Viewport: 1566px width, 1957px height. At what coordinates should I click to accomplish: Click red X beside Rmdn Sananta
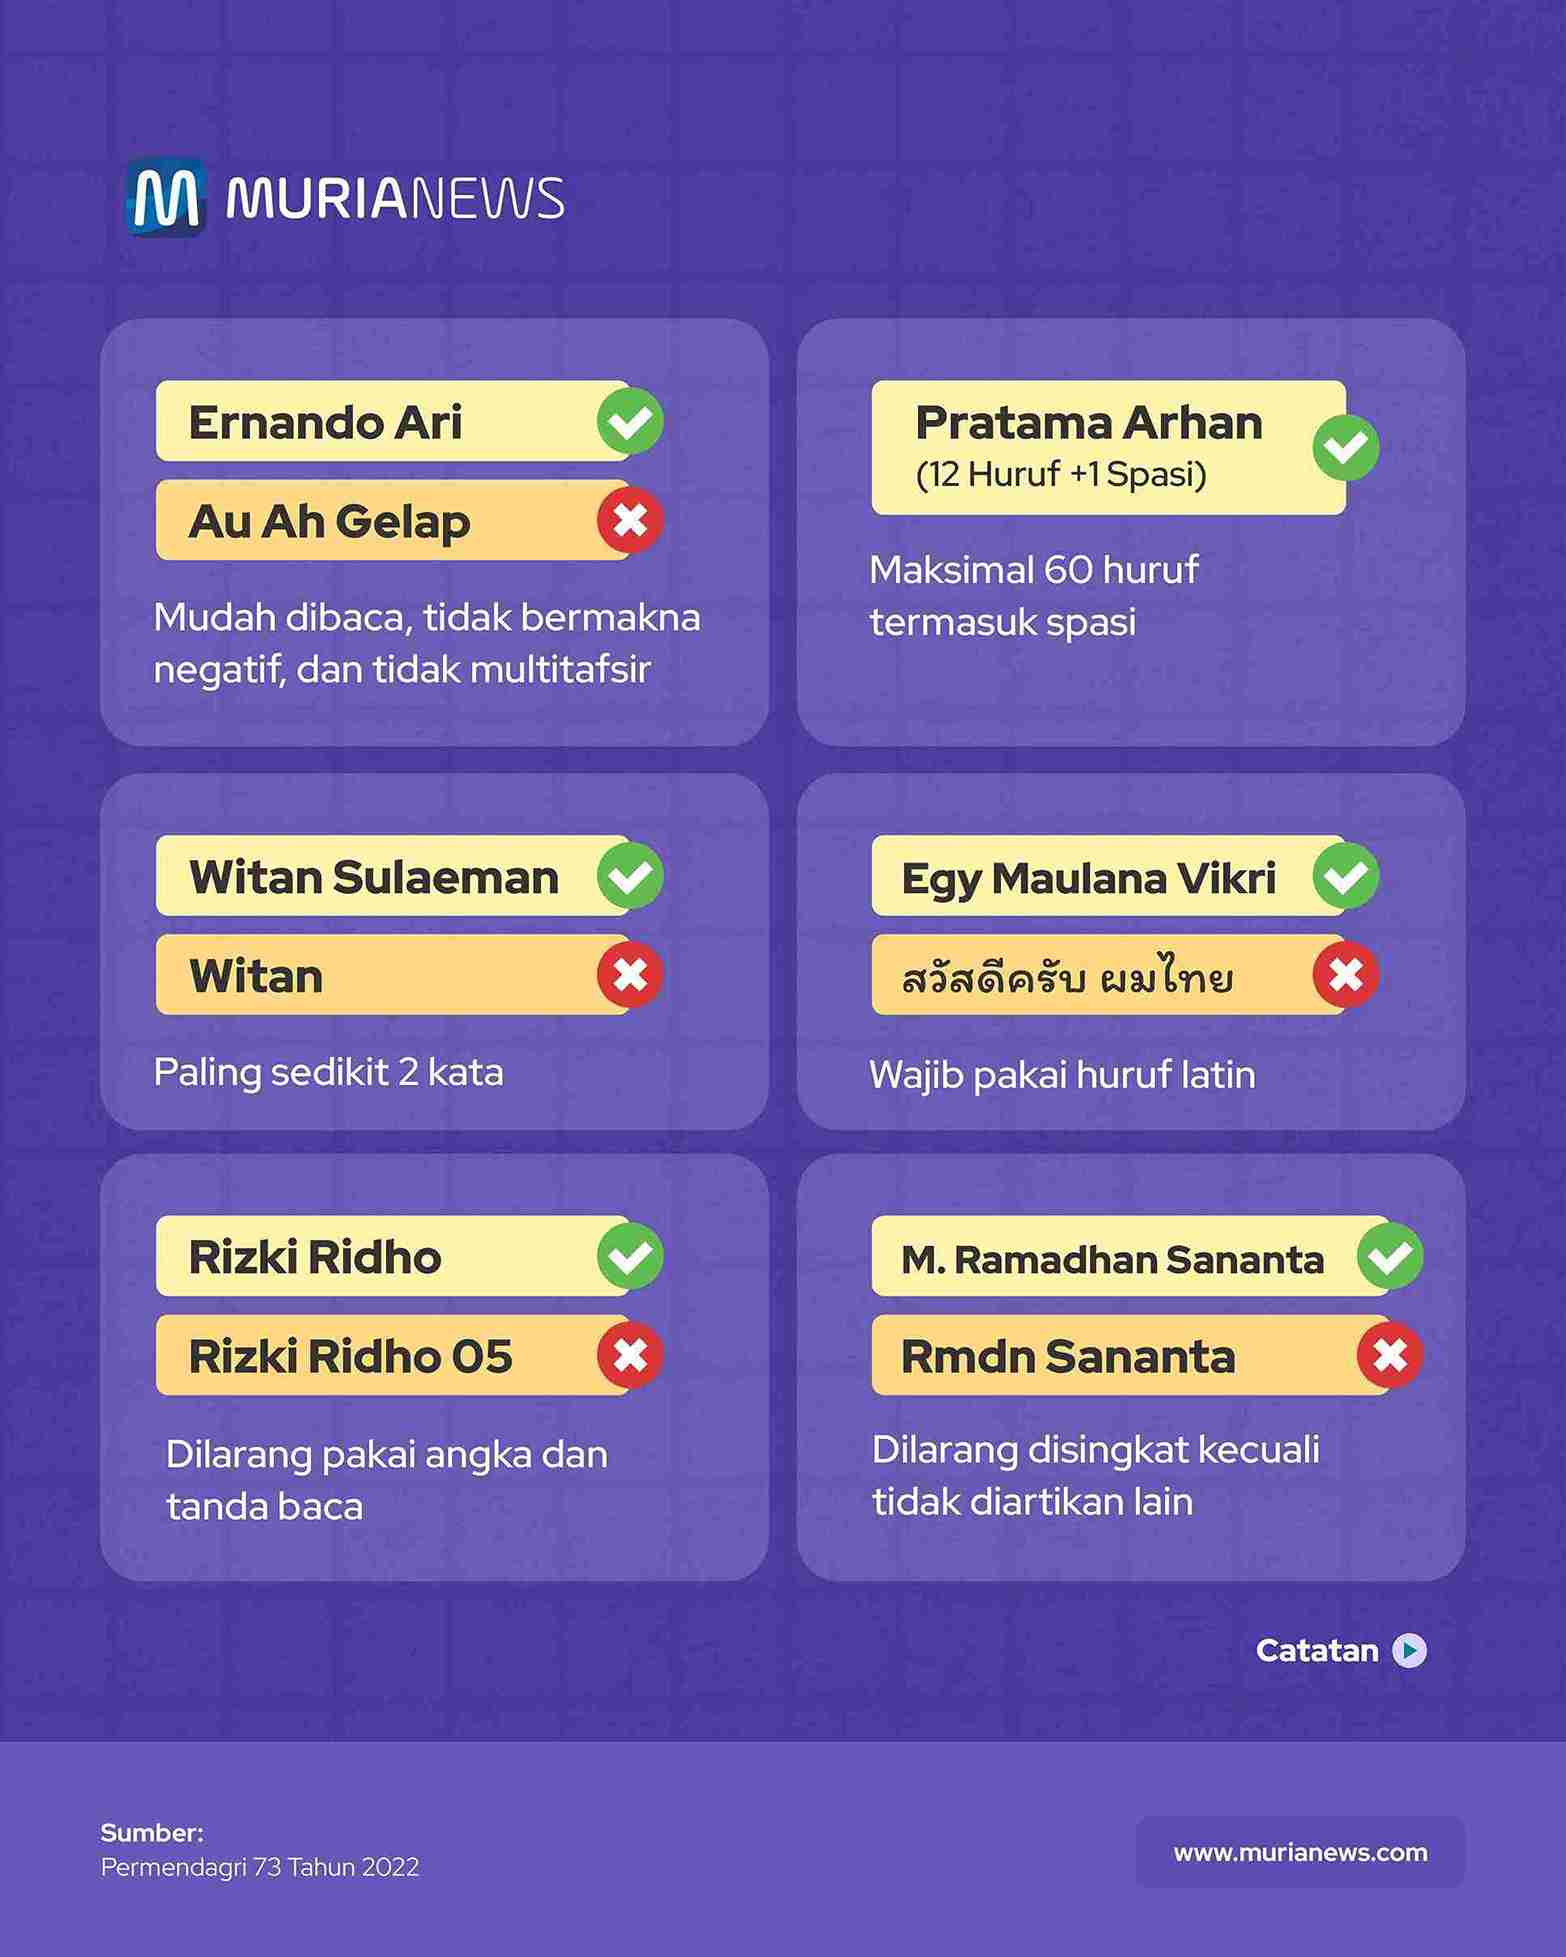click(1390, 1355)
